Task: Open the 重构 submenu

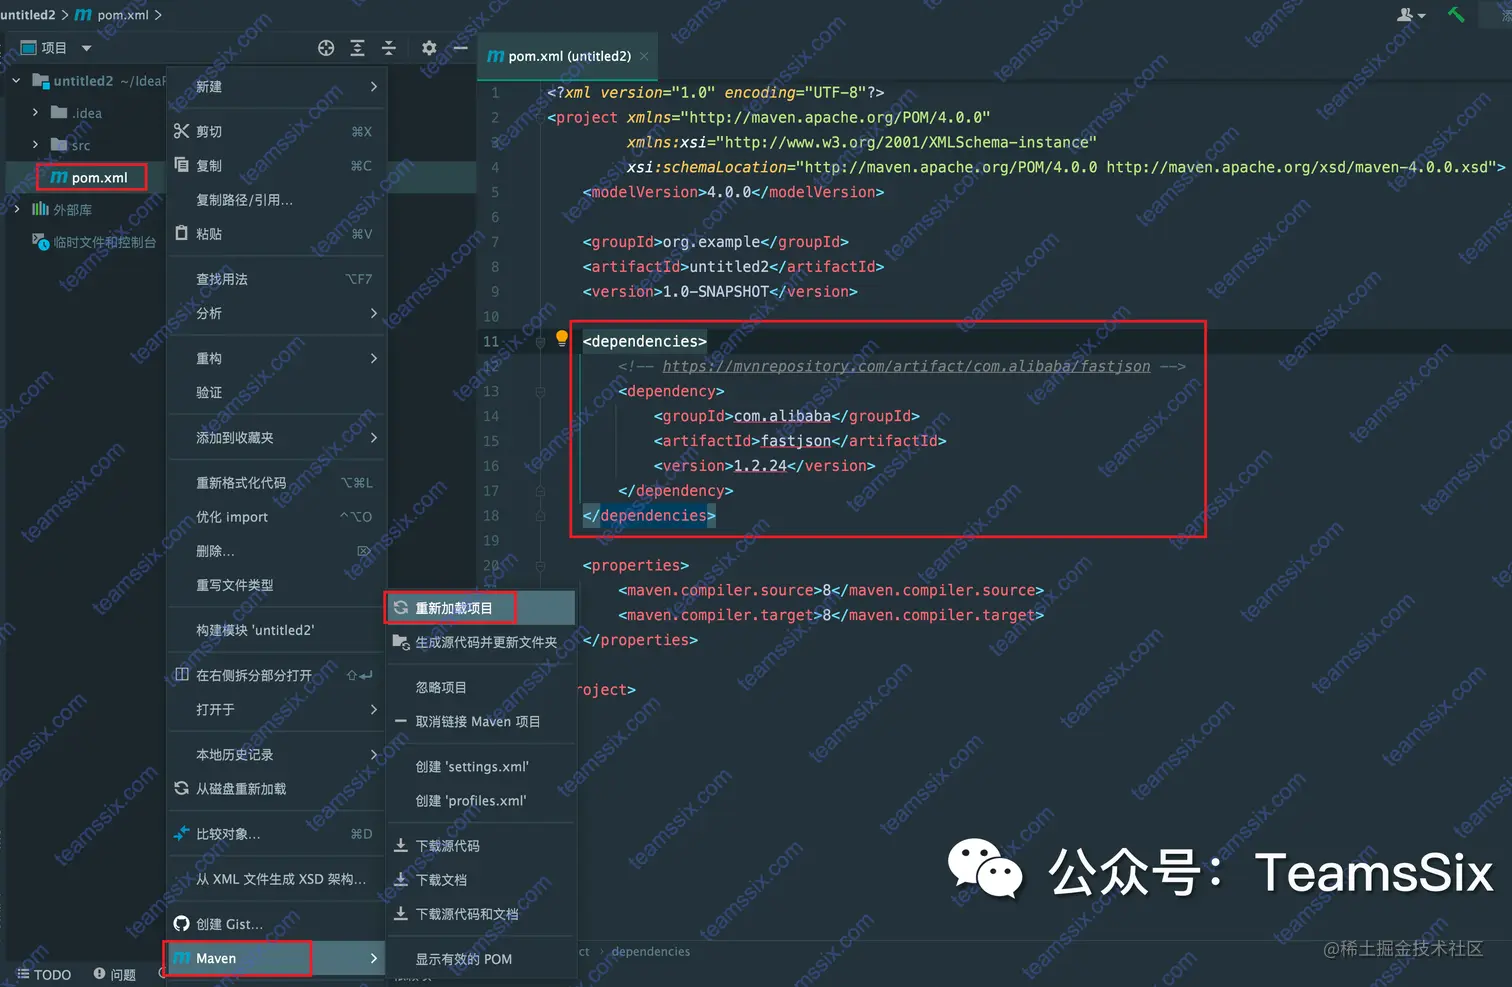Action: (276, 358)
